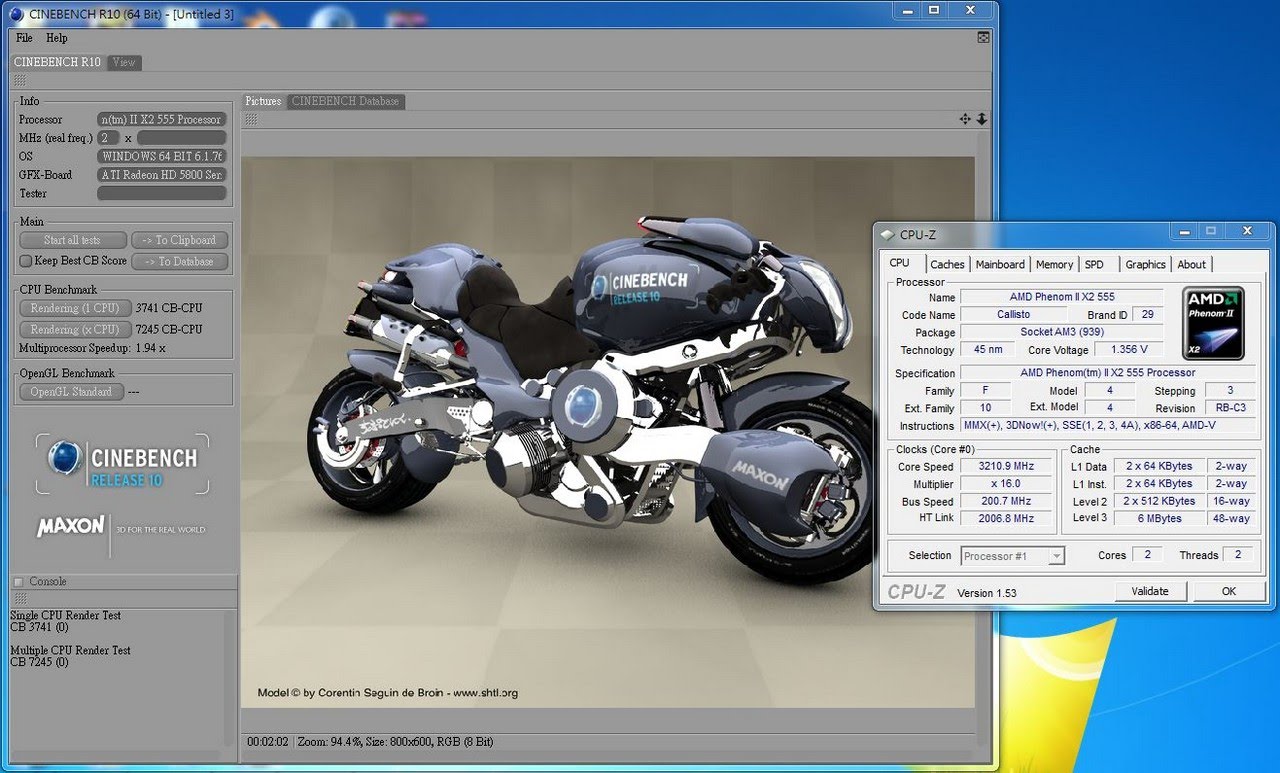
Task: Click Package value Socket AM3 (939)
Action: (1062, 332)
